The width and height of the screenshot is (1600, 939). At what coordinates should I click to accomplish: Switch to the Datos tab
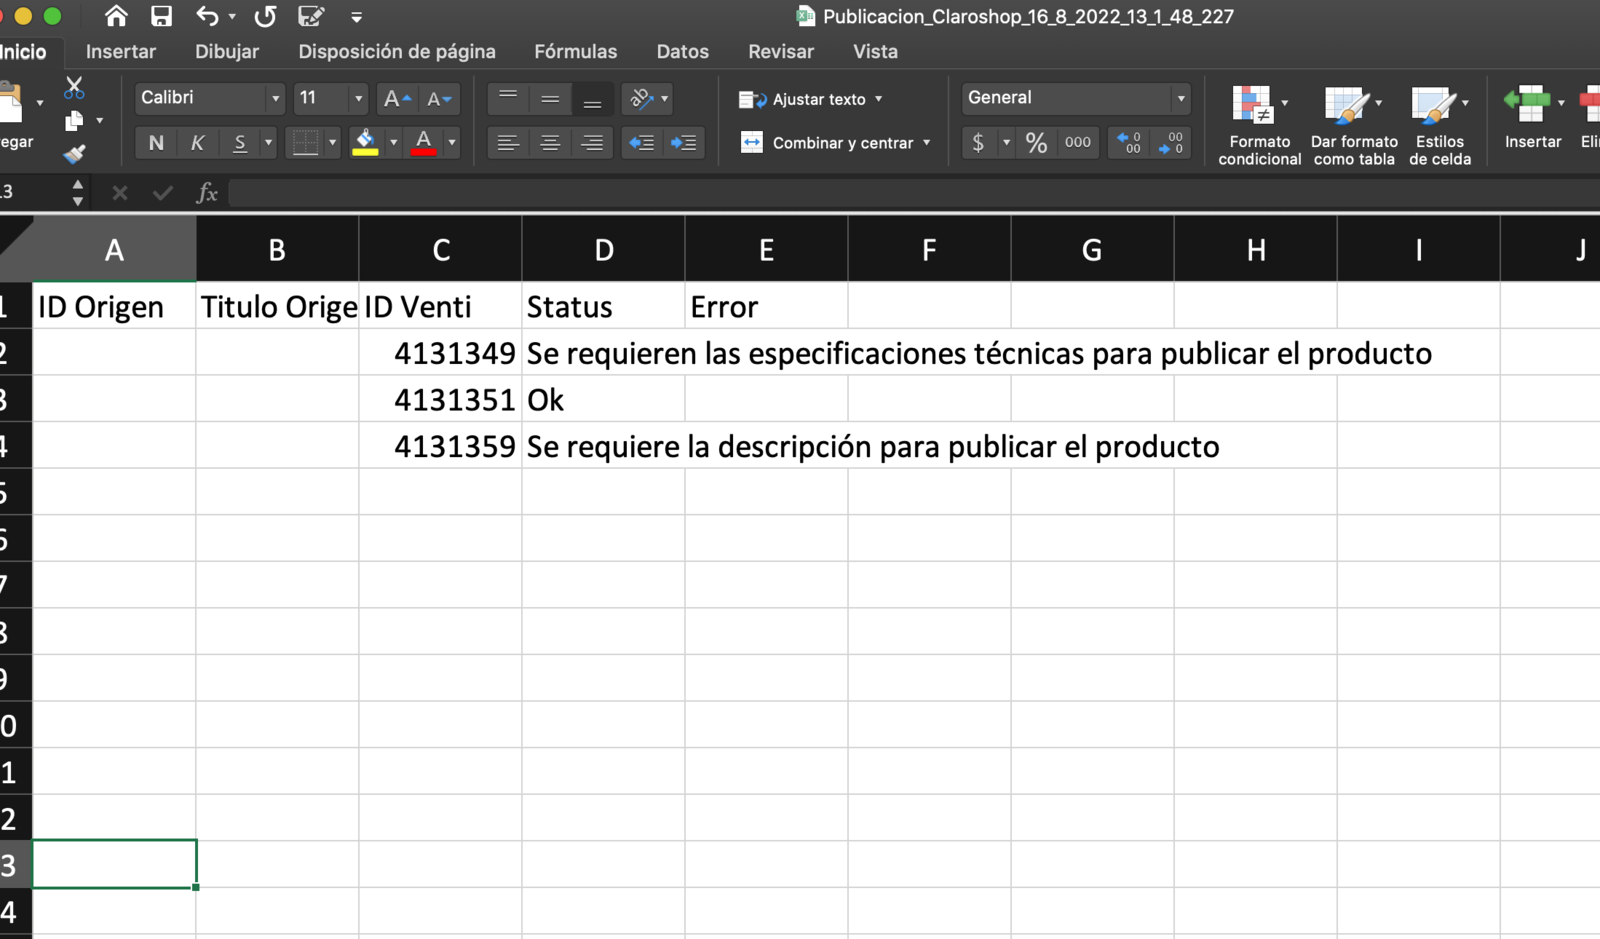click(x=682, y=52)
